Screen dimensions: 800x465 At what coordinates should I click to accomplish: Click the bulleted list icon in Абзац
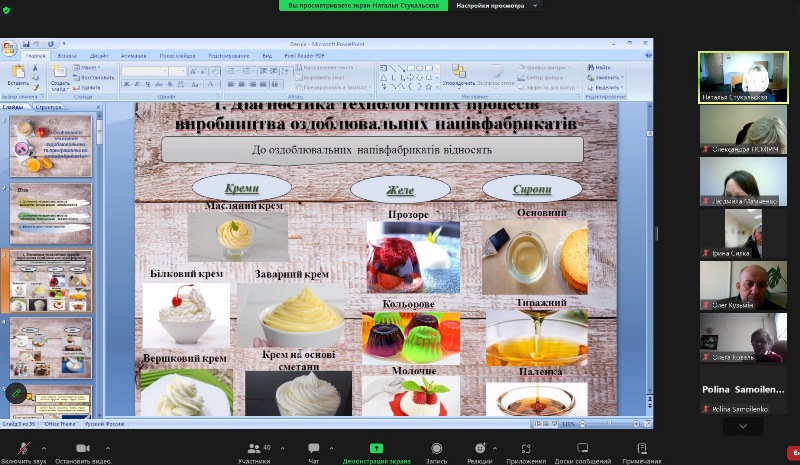click(x=232, y=71)
